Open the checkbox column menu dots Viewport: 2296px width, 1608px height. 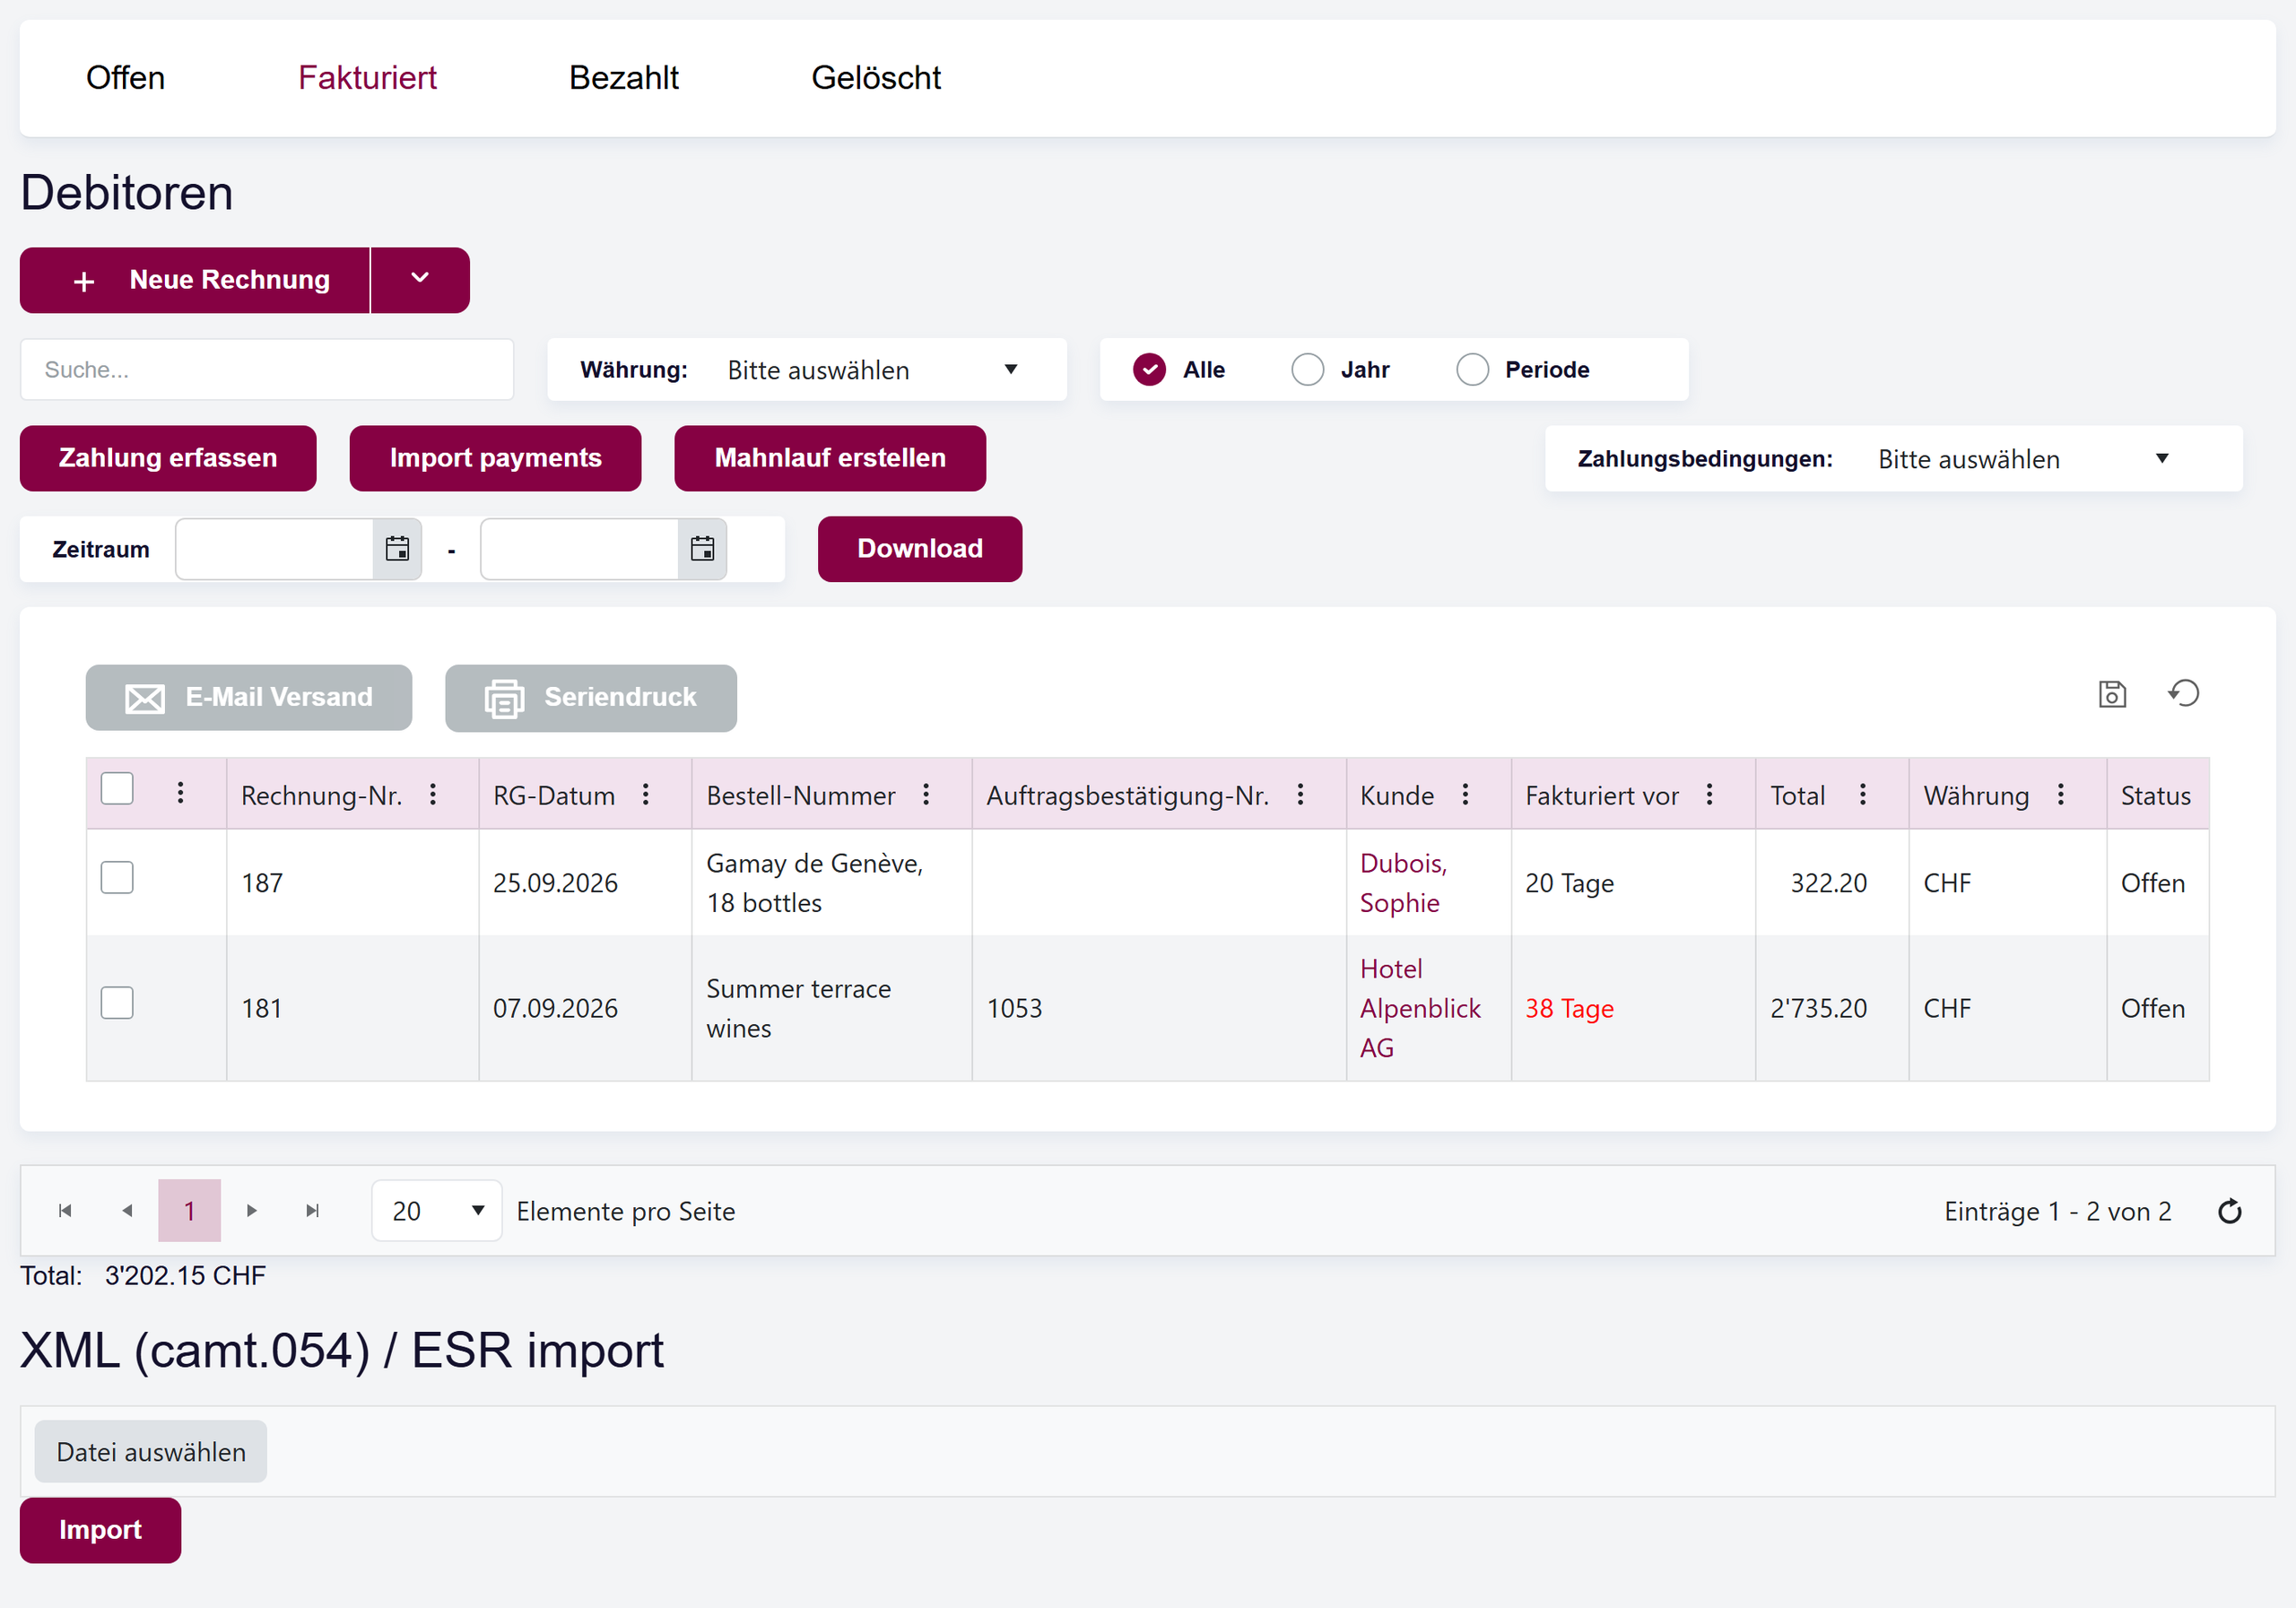coord(180,793)
